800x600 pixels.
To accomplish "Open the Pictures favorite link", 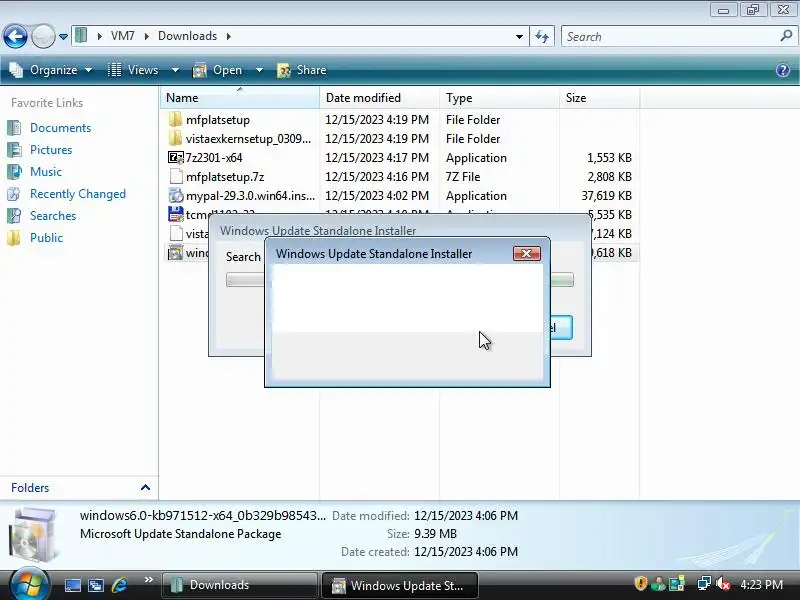I will coord(51,150).
